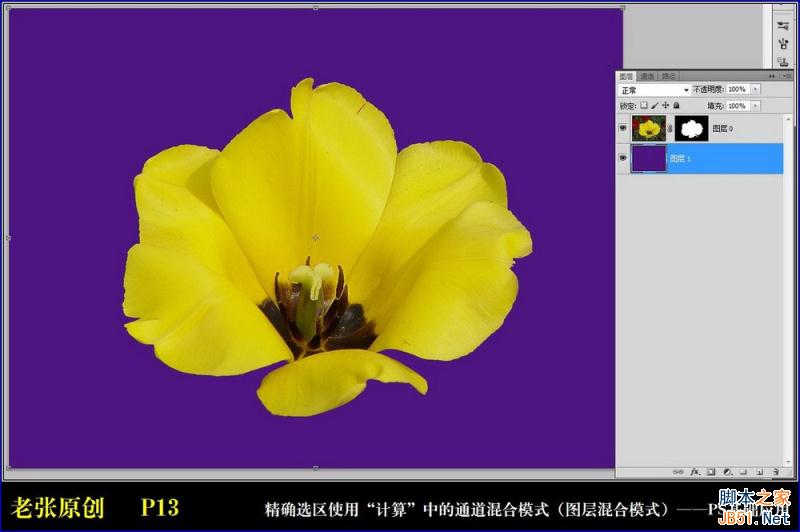The height and width of the screenshot is (532, 800).
Task: Click top-middle transform handle
Action: coord(316,8)
